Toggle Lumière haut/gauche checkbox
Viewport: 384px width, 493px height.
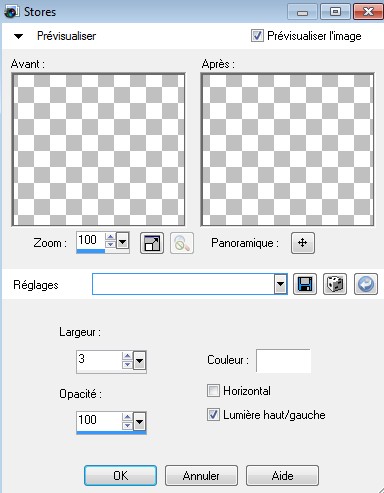[x=213, y=415]
